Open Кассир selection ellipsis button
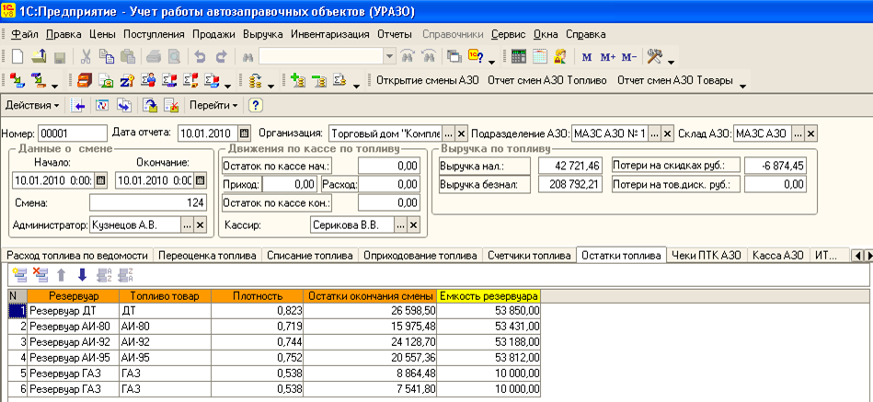The width and height of the screenshot is (873, 402). (401, 225)
